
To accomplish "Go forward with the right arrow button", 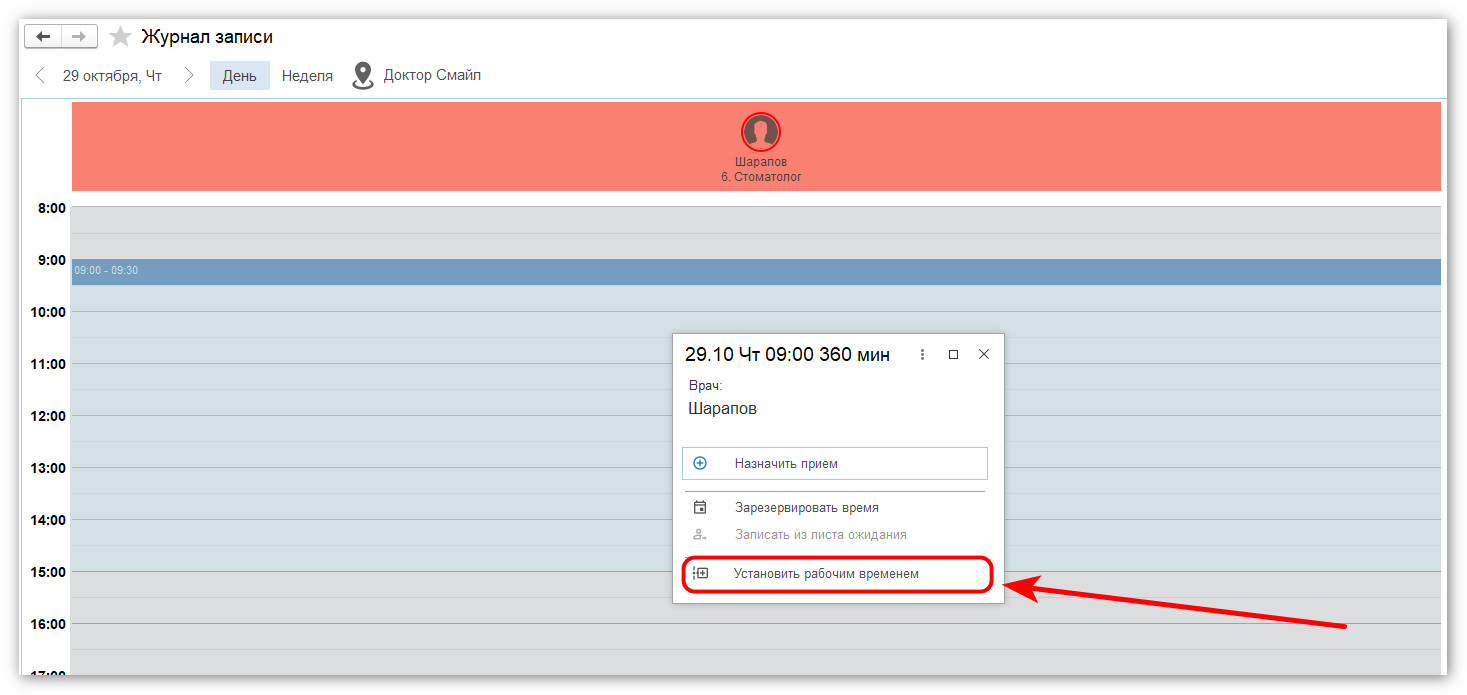I will (x=79, y=37).
